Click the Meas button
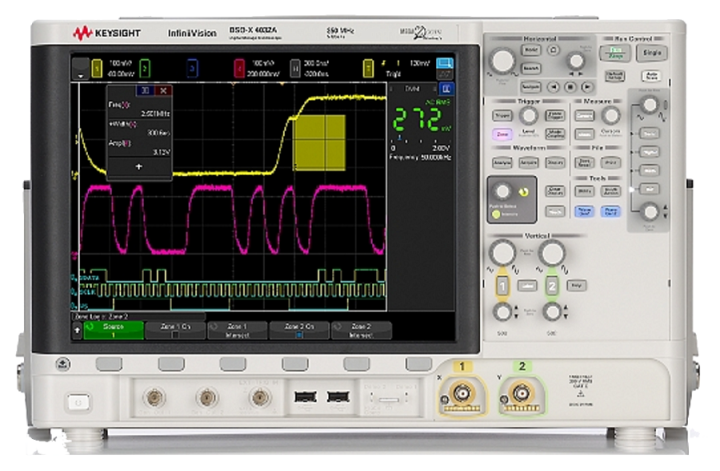The image size is (720, 471). (x=585, y=135)
